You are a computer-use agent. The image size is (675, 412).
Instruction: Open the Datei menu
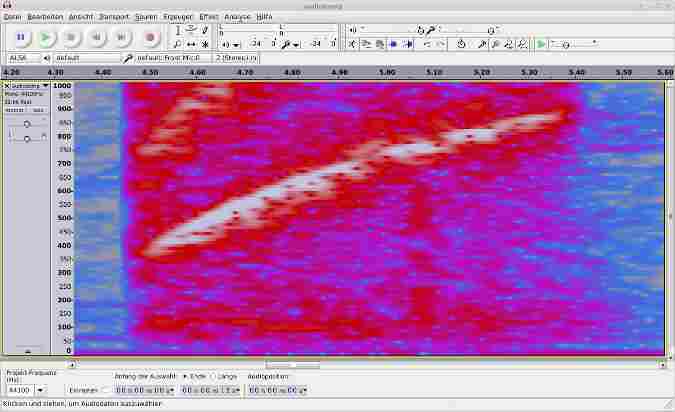12,17
